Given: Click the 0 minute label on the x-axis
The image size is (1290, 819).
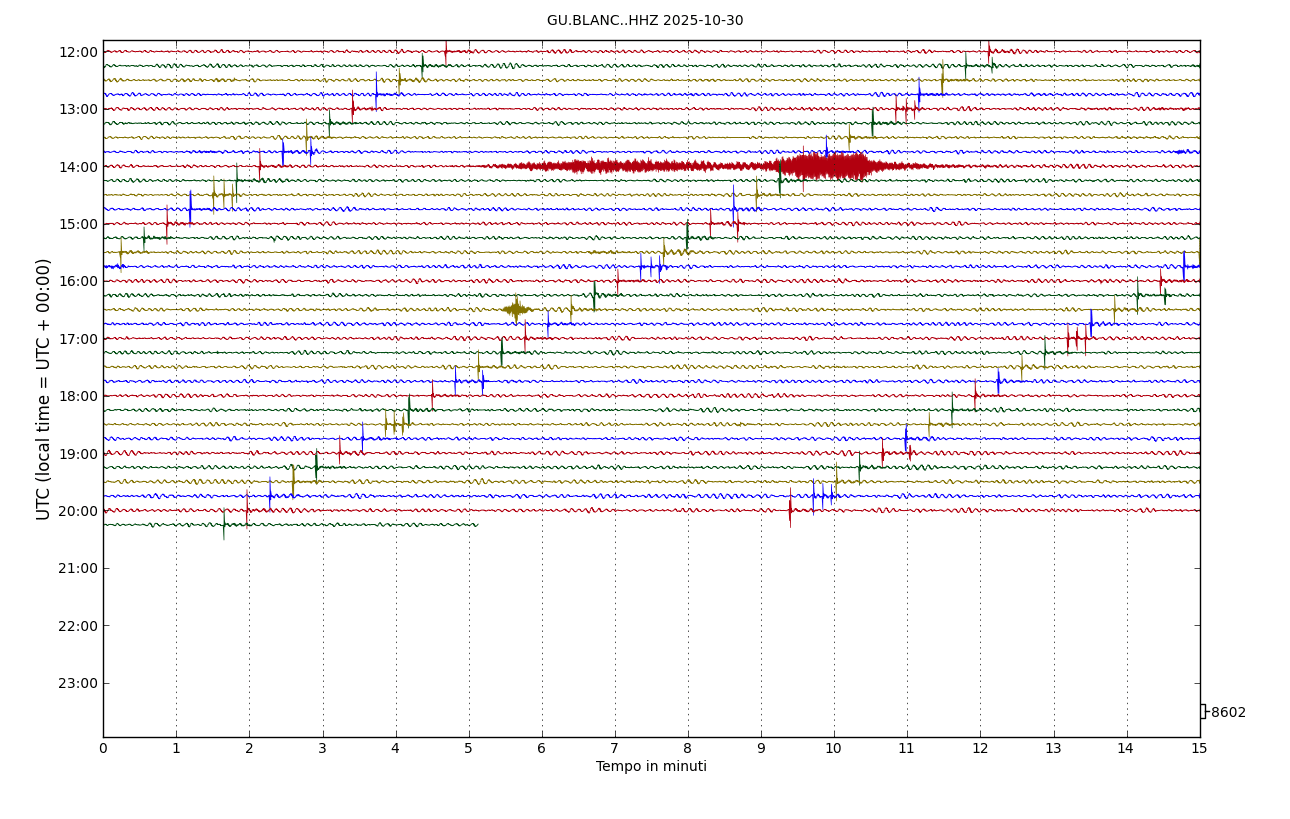Looking at the screenshot, I should coord(103,749).
